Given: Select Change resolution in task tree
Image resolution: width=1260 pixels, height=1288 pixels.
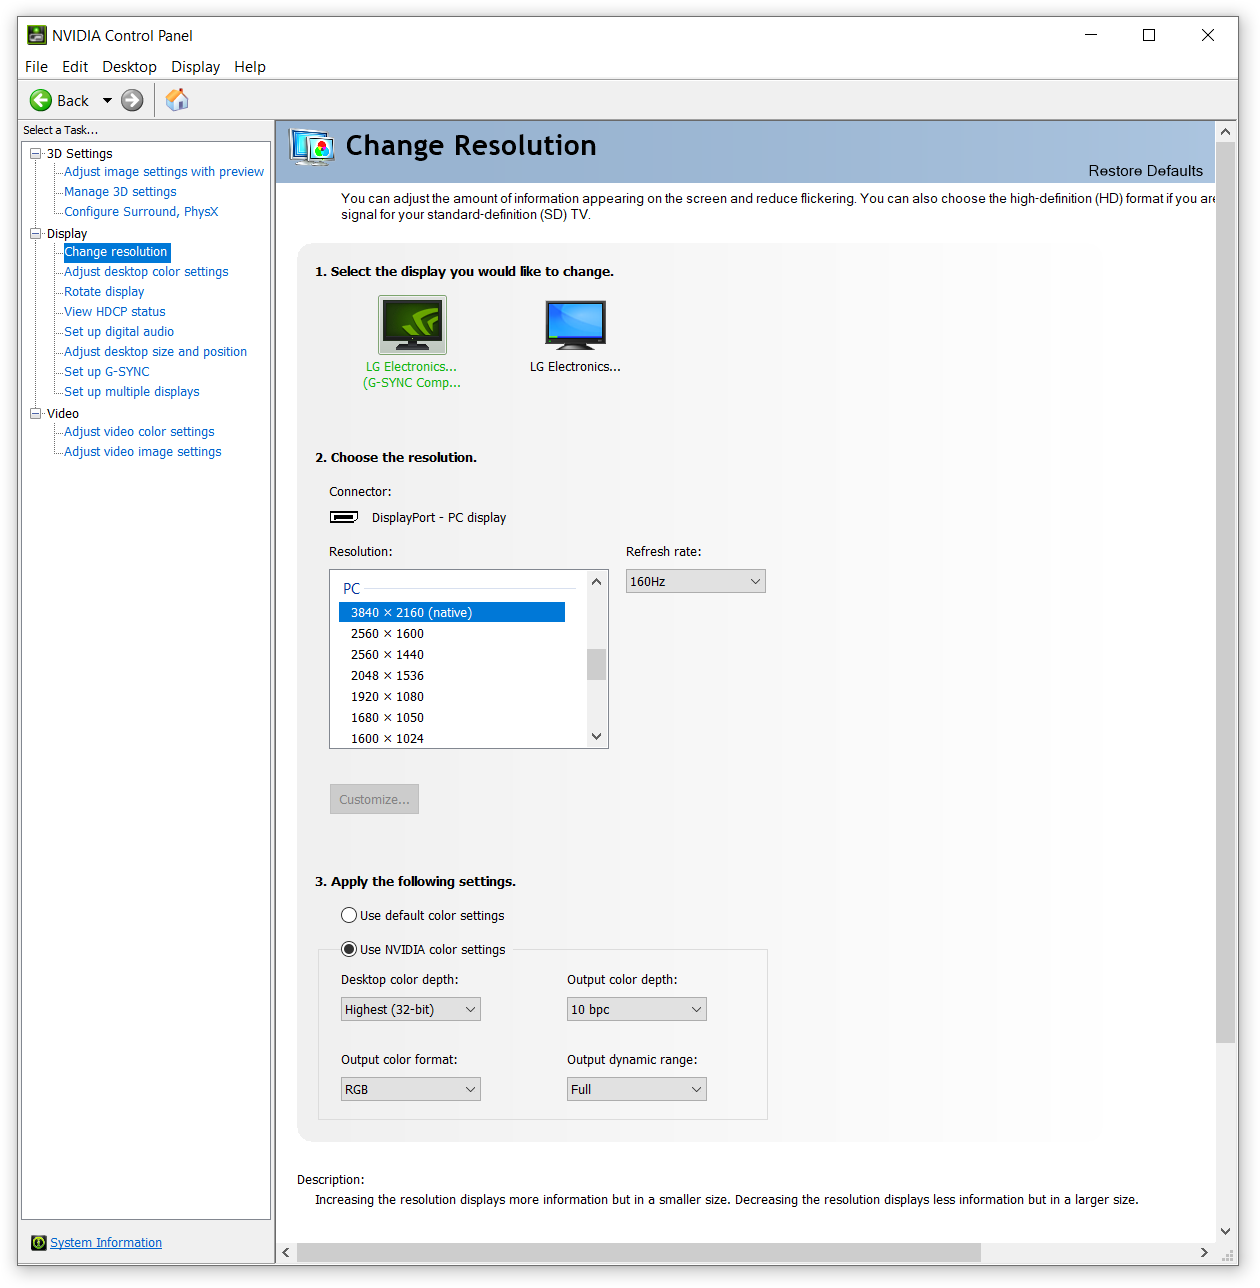Looking at the screenshot, I should [116, 252].
